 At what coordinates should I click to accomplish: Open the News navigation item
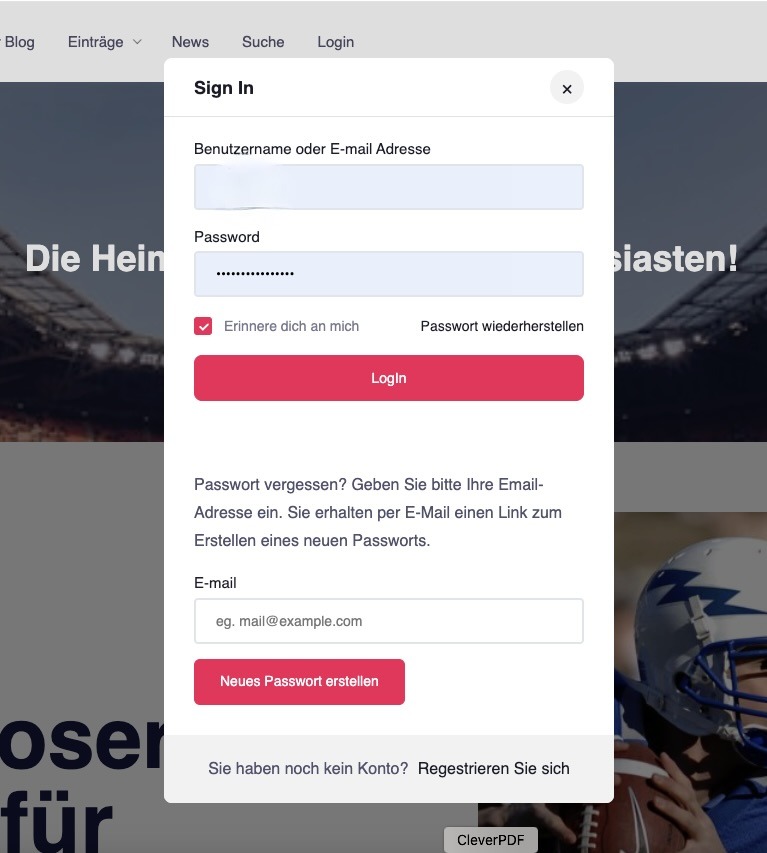click(190, 42)
